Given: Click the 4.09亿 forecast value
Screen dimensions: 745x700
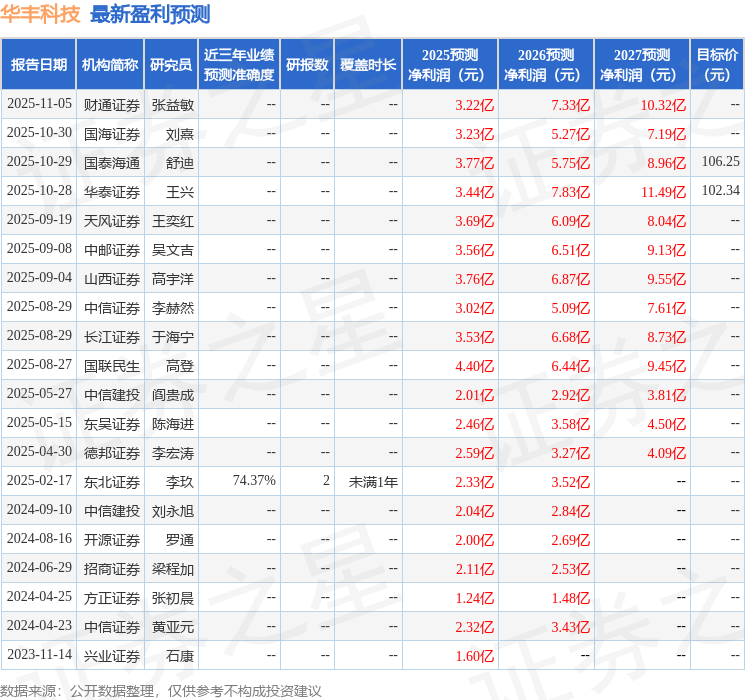Looking at the screenshot, I should pyautogui.click(x=667, y=453).
